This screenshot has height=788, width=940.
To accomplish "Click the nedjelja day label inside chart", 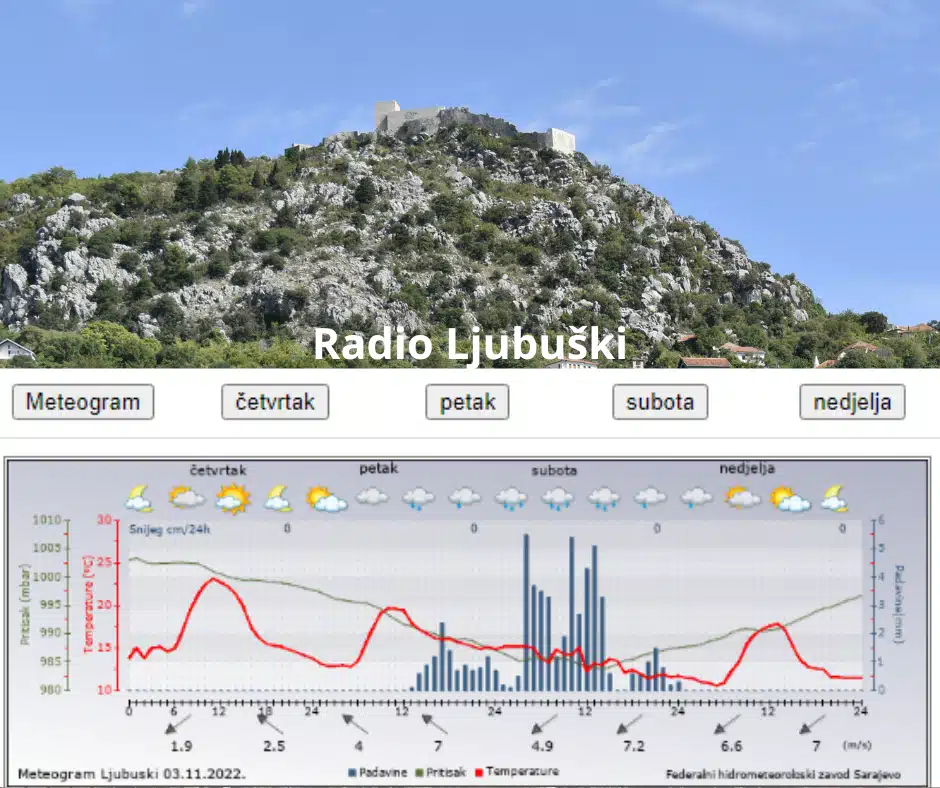I will point(747,468).
